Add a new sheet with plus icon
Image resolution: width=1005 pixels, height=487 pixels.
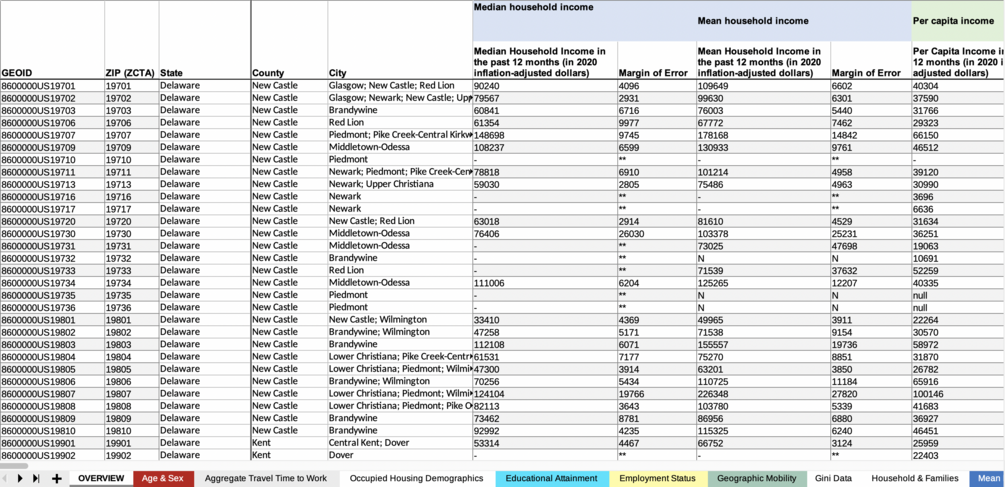click(x=56, y=478)
